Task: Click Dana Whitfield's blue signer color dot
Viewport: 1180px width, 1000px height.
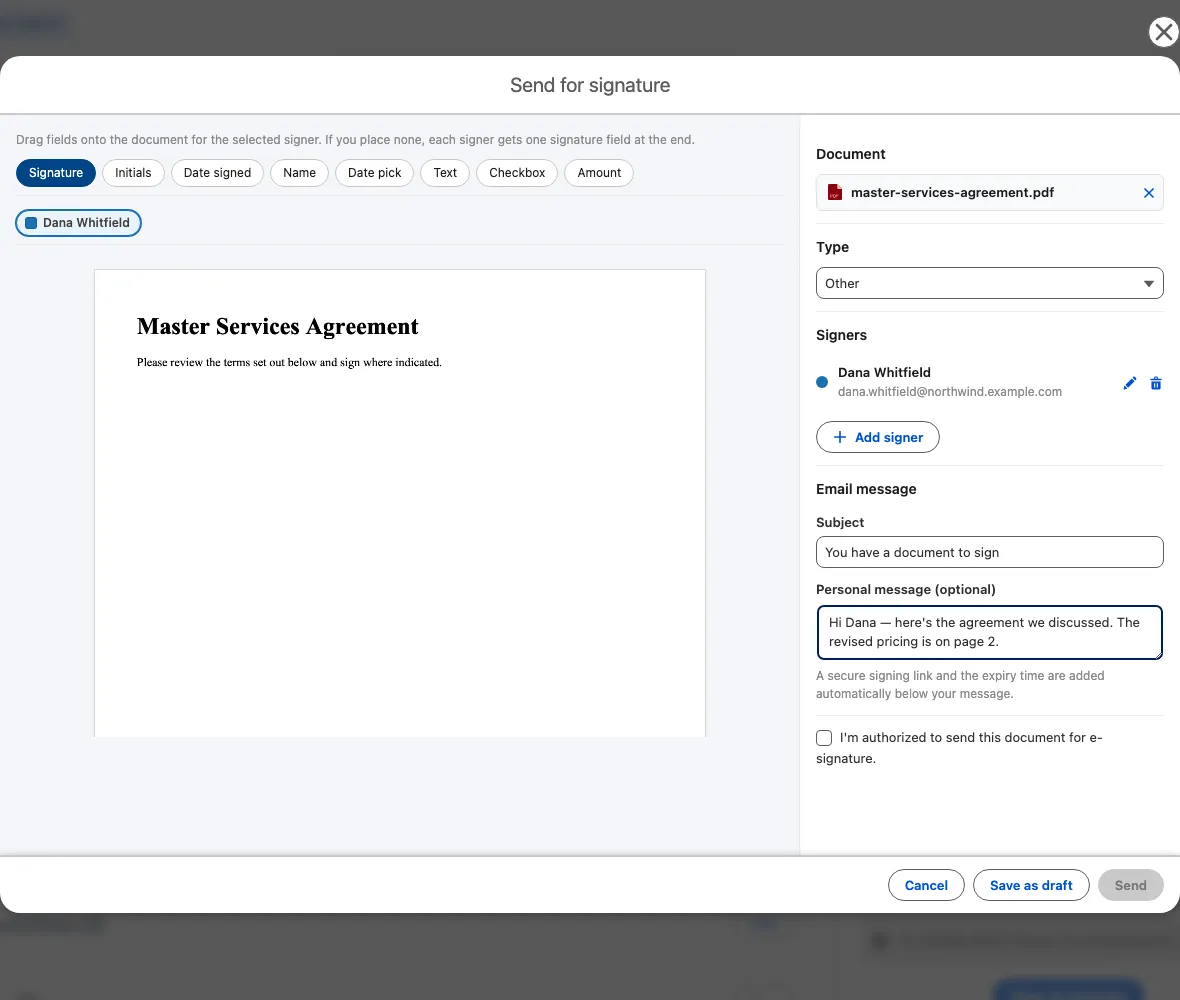Action: coord(822,382)
